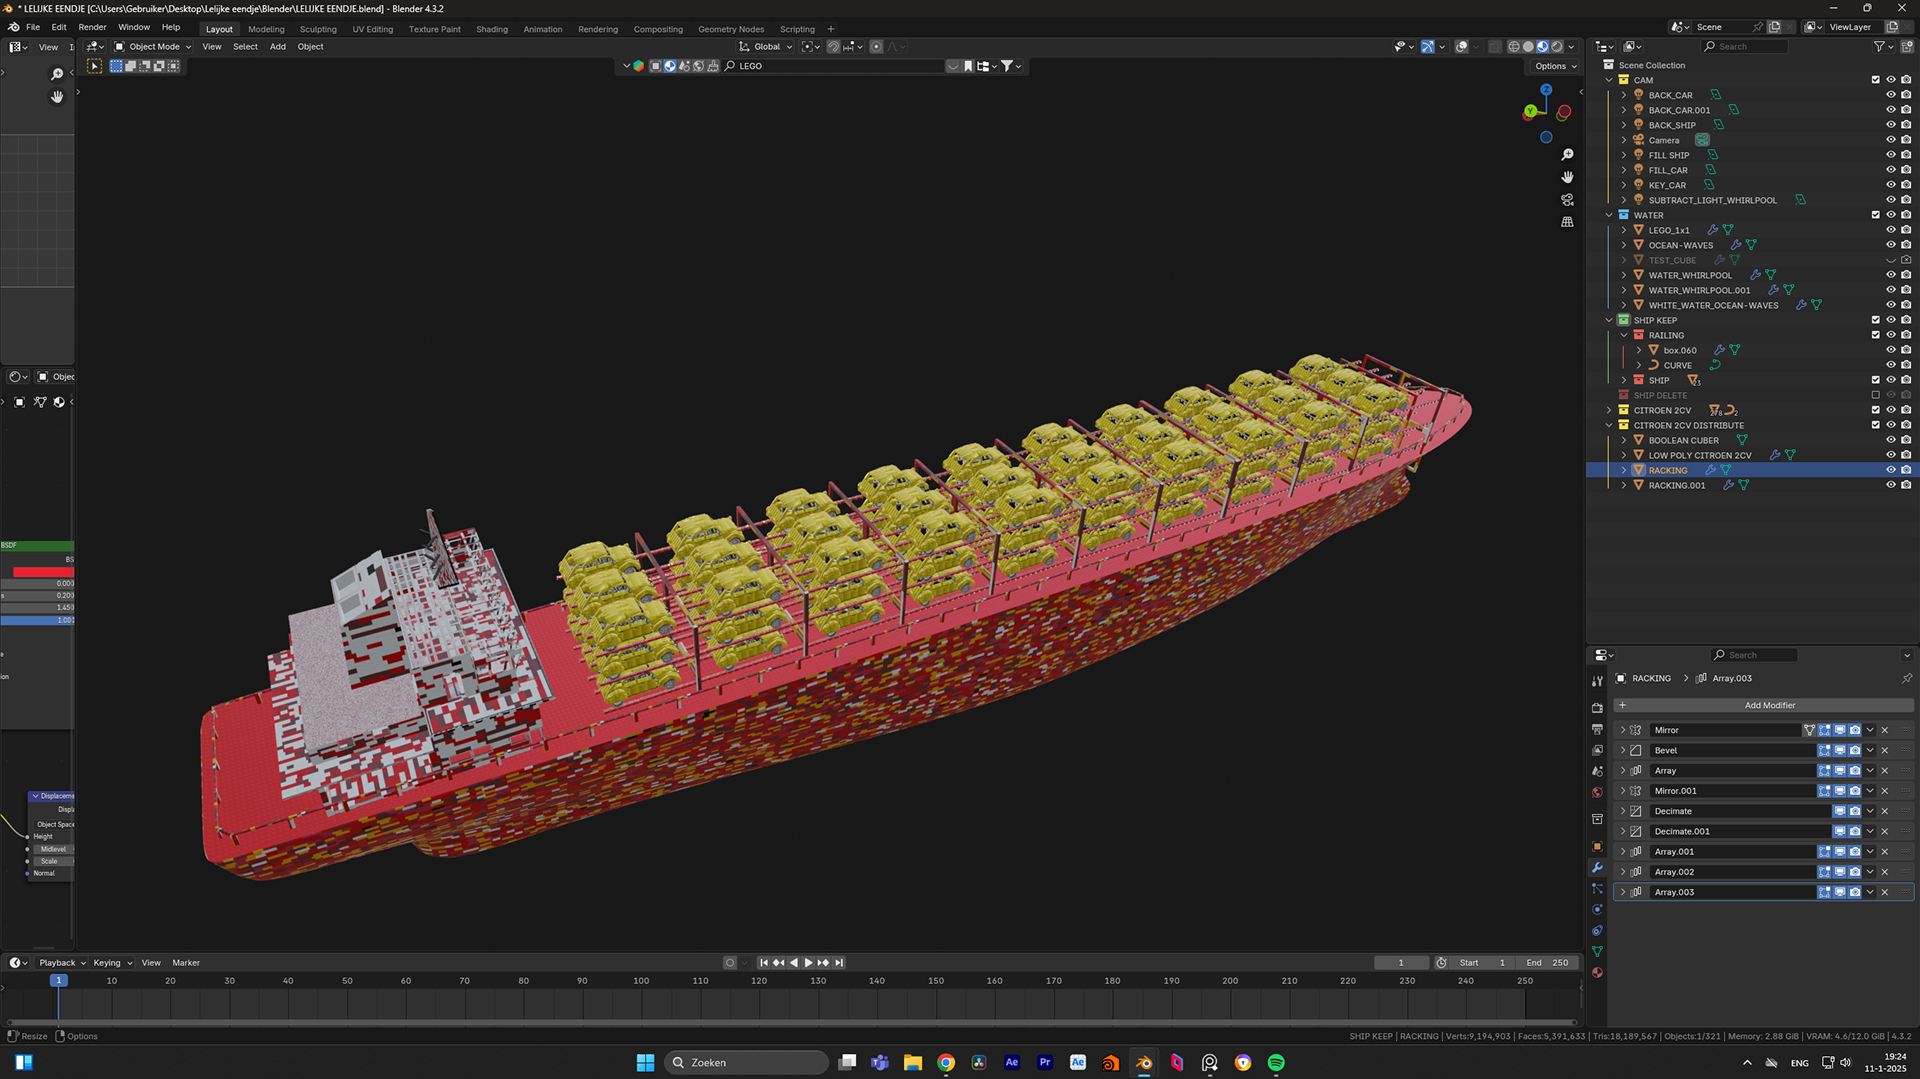Open the Keying popover in timeline
The image size is (1920, 1079).
point(112,963)
